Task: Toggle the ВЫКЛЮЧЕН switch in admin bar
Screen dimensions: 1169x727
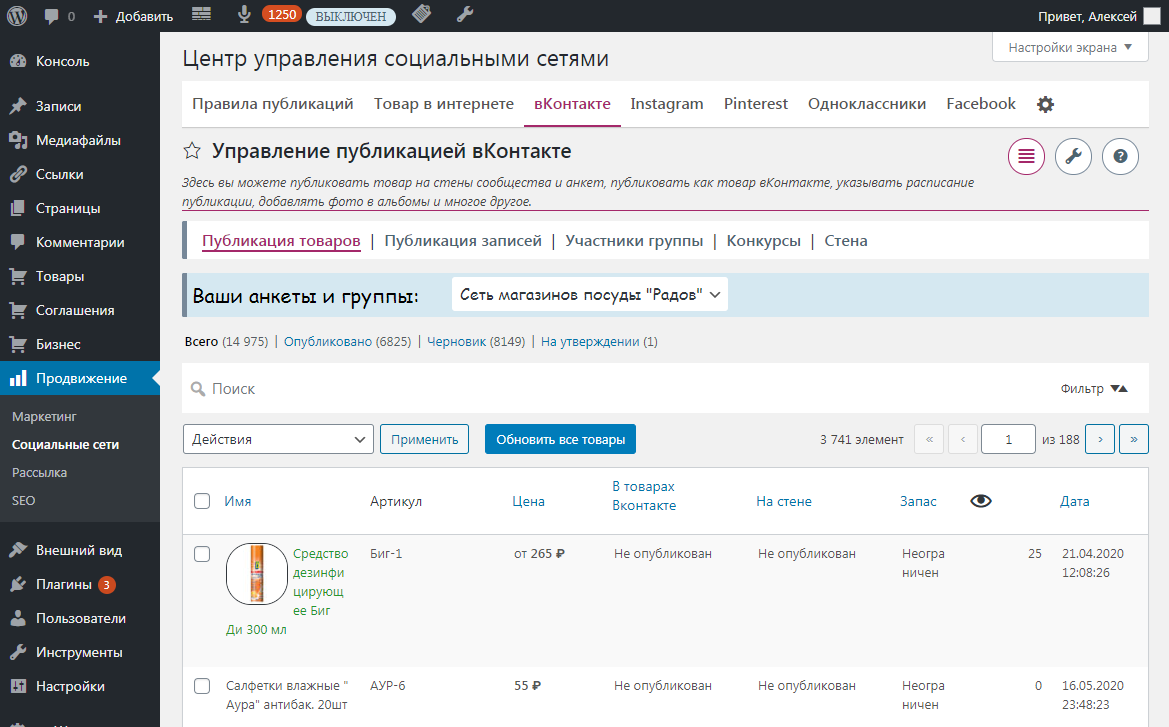Action: click(x=350, y=16)
